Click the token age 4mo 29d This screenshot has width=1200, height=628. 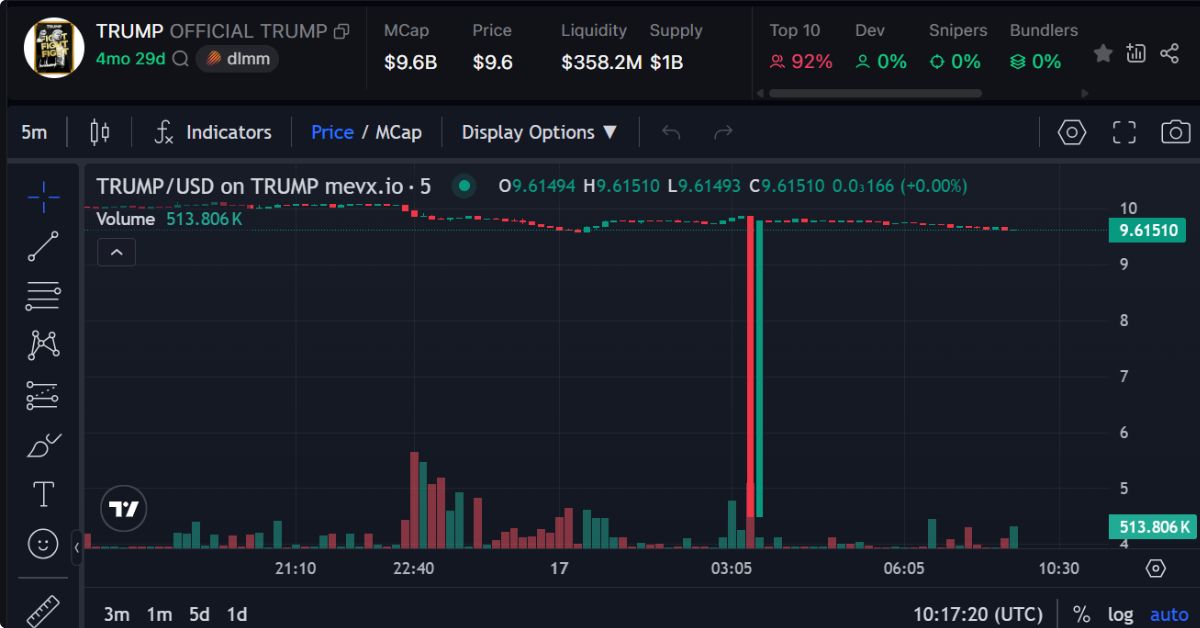click(131, 59)
